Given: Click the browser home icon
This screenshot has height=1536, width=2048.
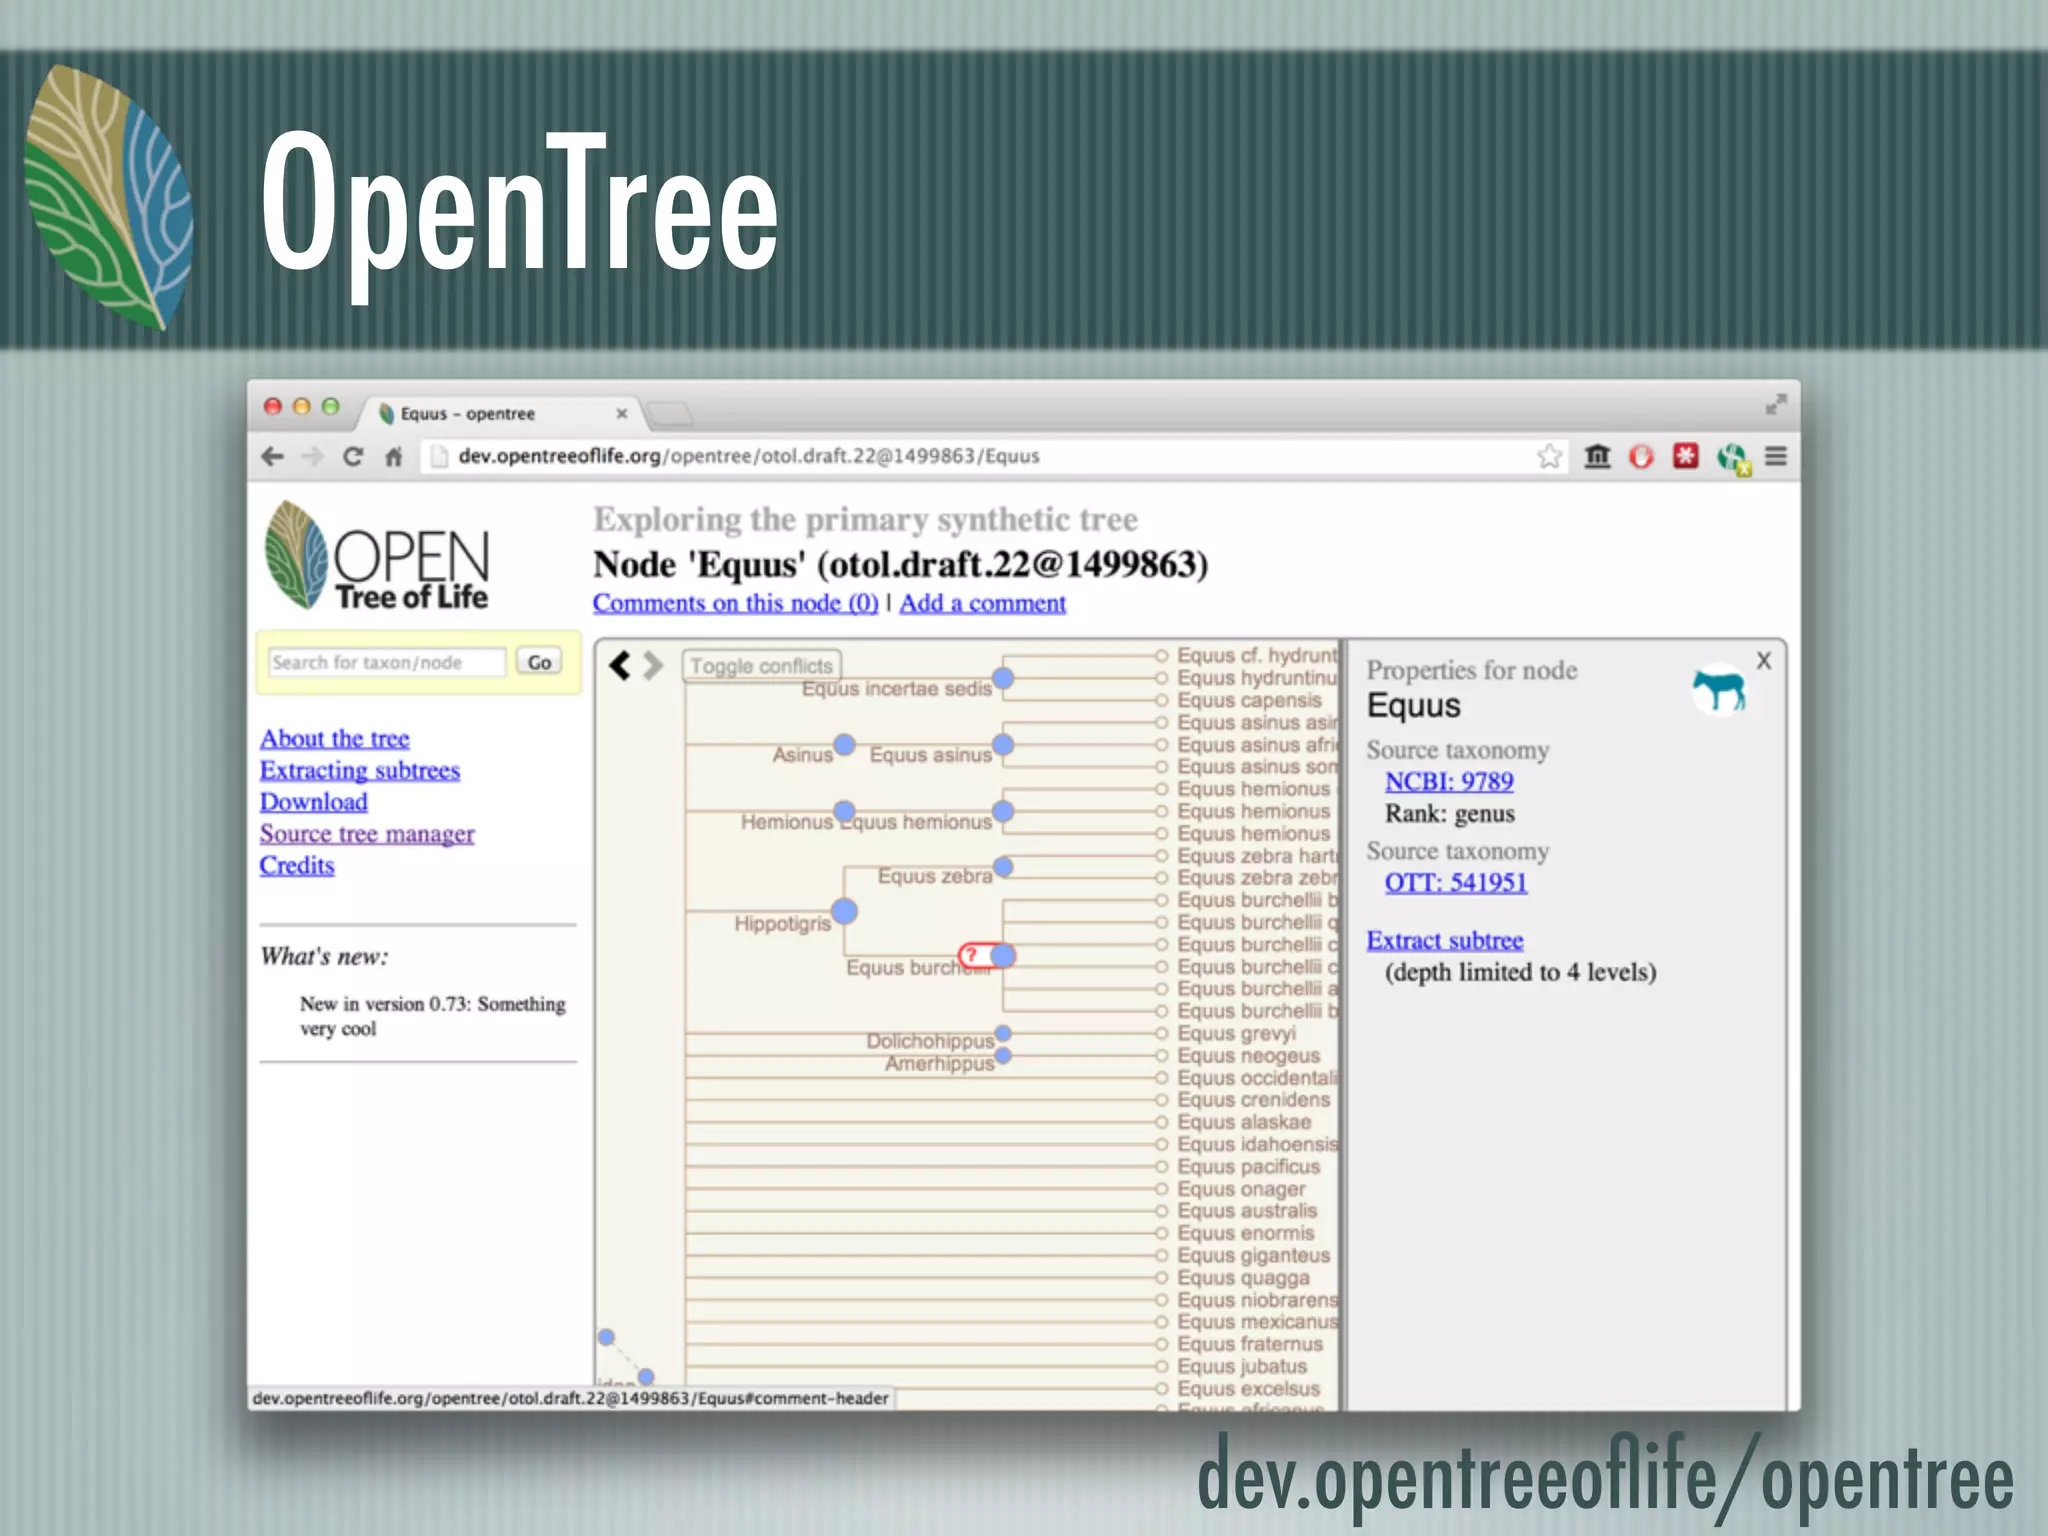Looking at the screenshot, I should [x=394, y=457].
